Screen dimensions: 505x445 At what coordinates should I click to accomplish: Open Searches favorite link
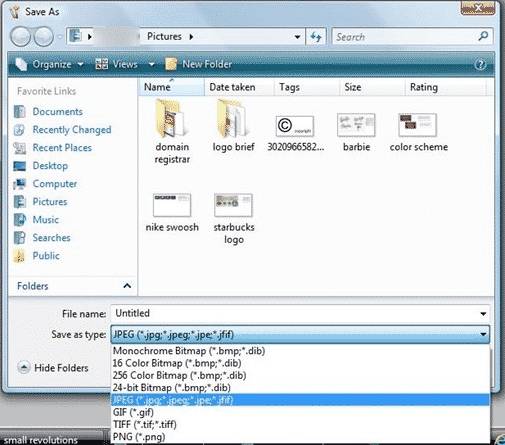tap(52, 238)
